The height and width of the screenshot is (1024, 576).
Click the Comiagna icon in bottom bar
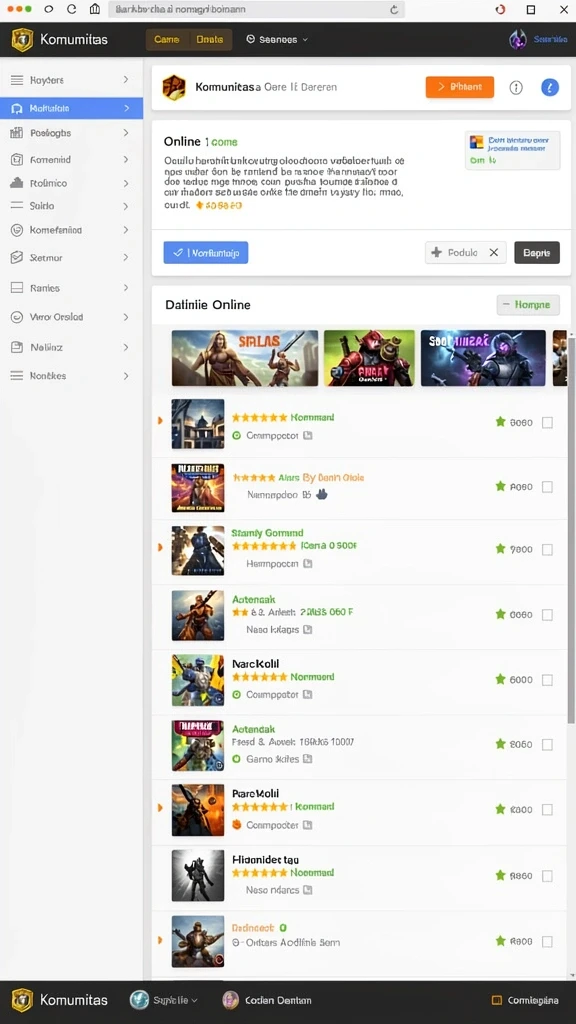coord(496,1000)
